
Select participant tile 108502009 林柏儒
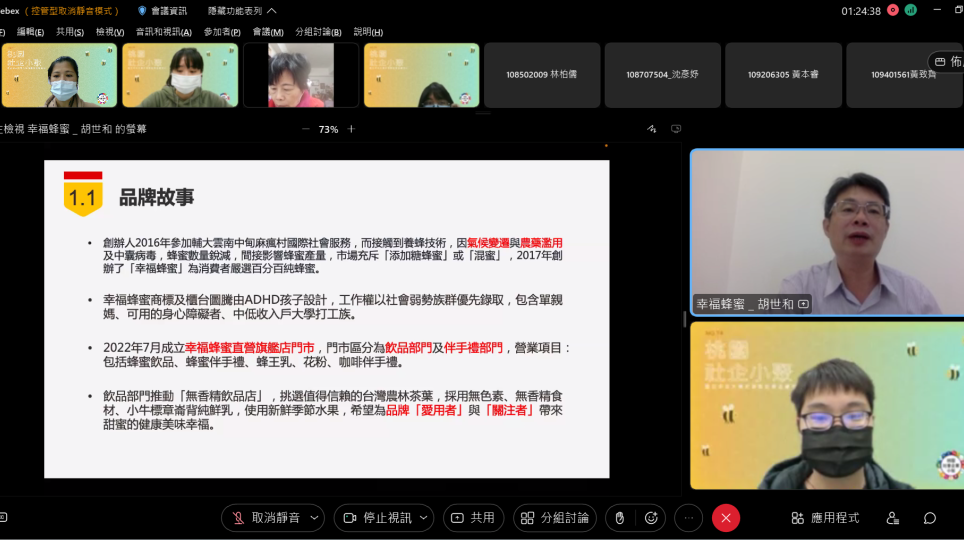click(542, 75)
